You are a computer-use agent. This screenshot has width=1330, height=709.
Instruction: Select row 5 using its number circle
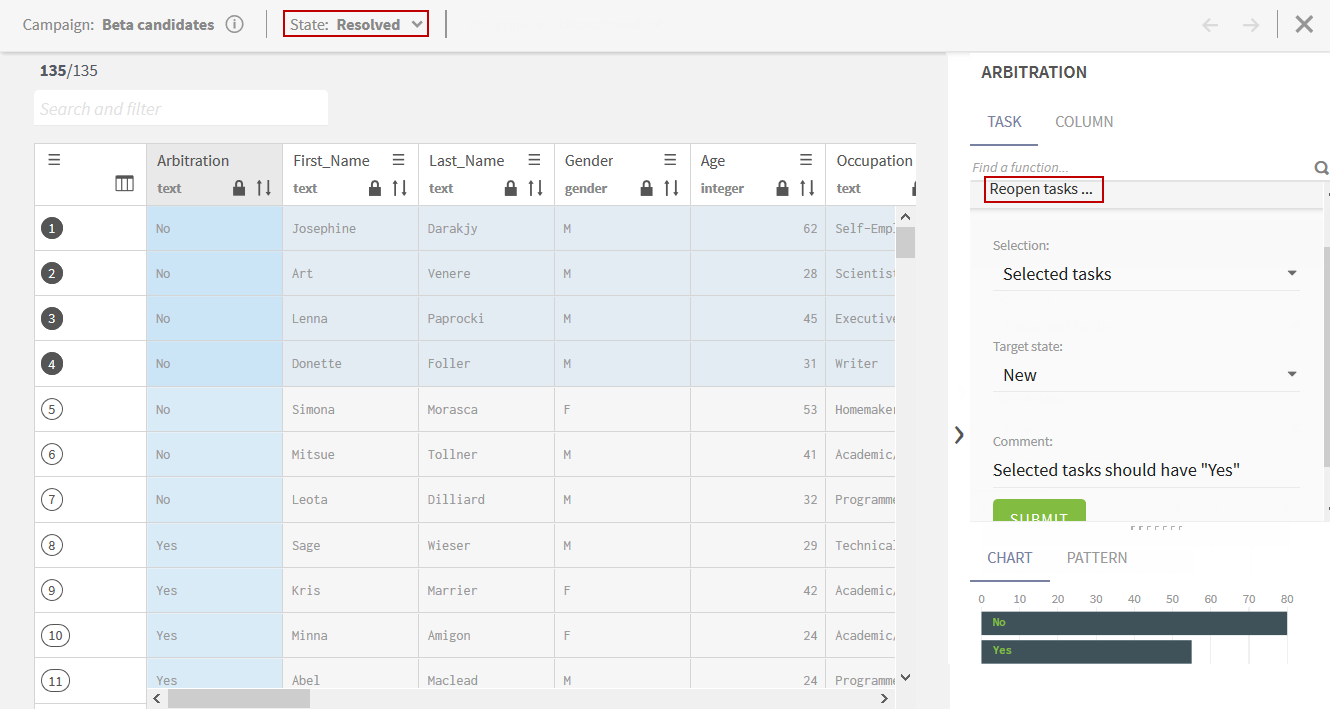coord(53,409)
